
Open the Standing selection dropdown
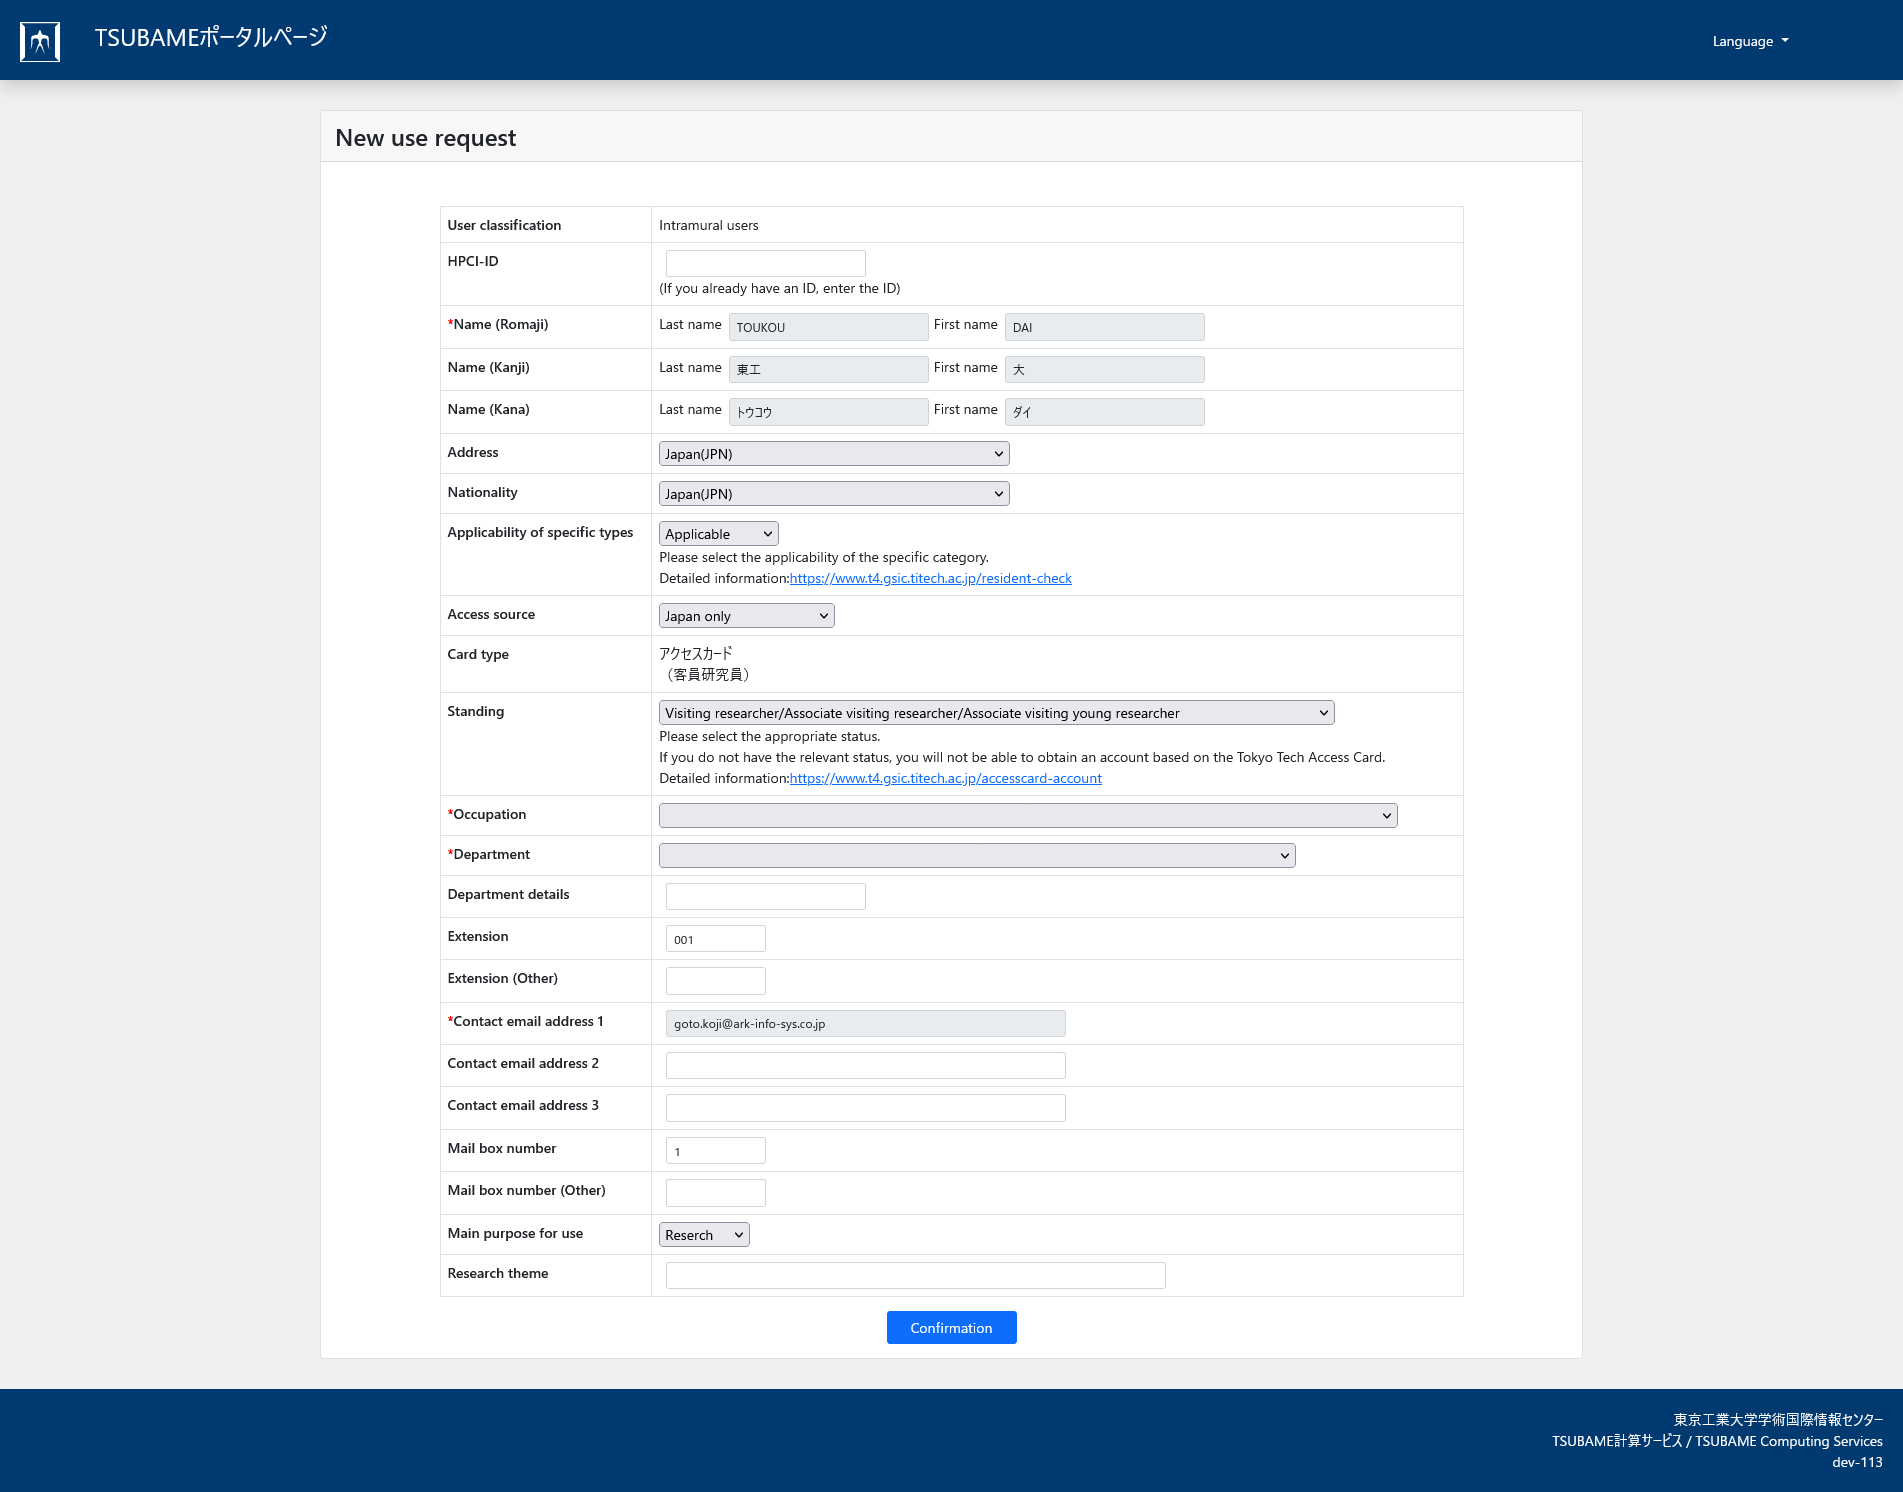[995, 713]
